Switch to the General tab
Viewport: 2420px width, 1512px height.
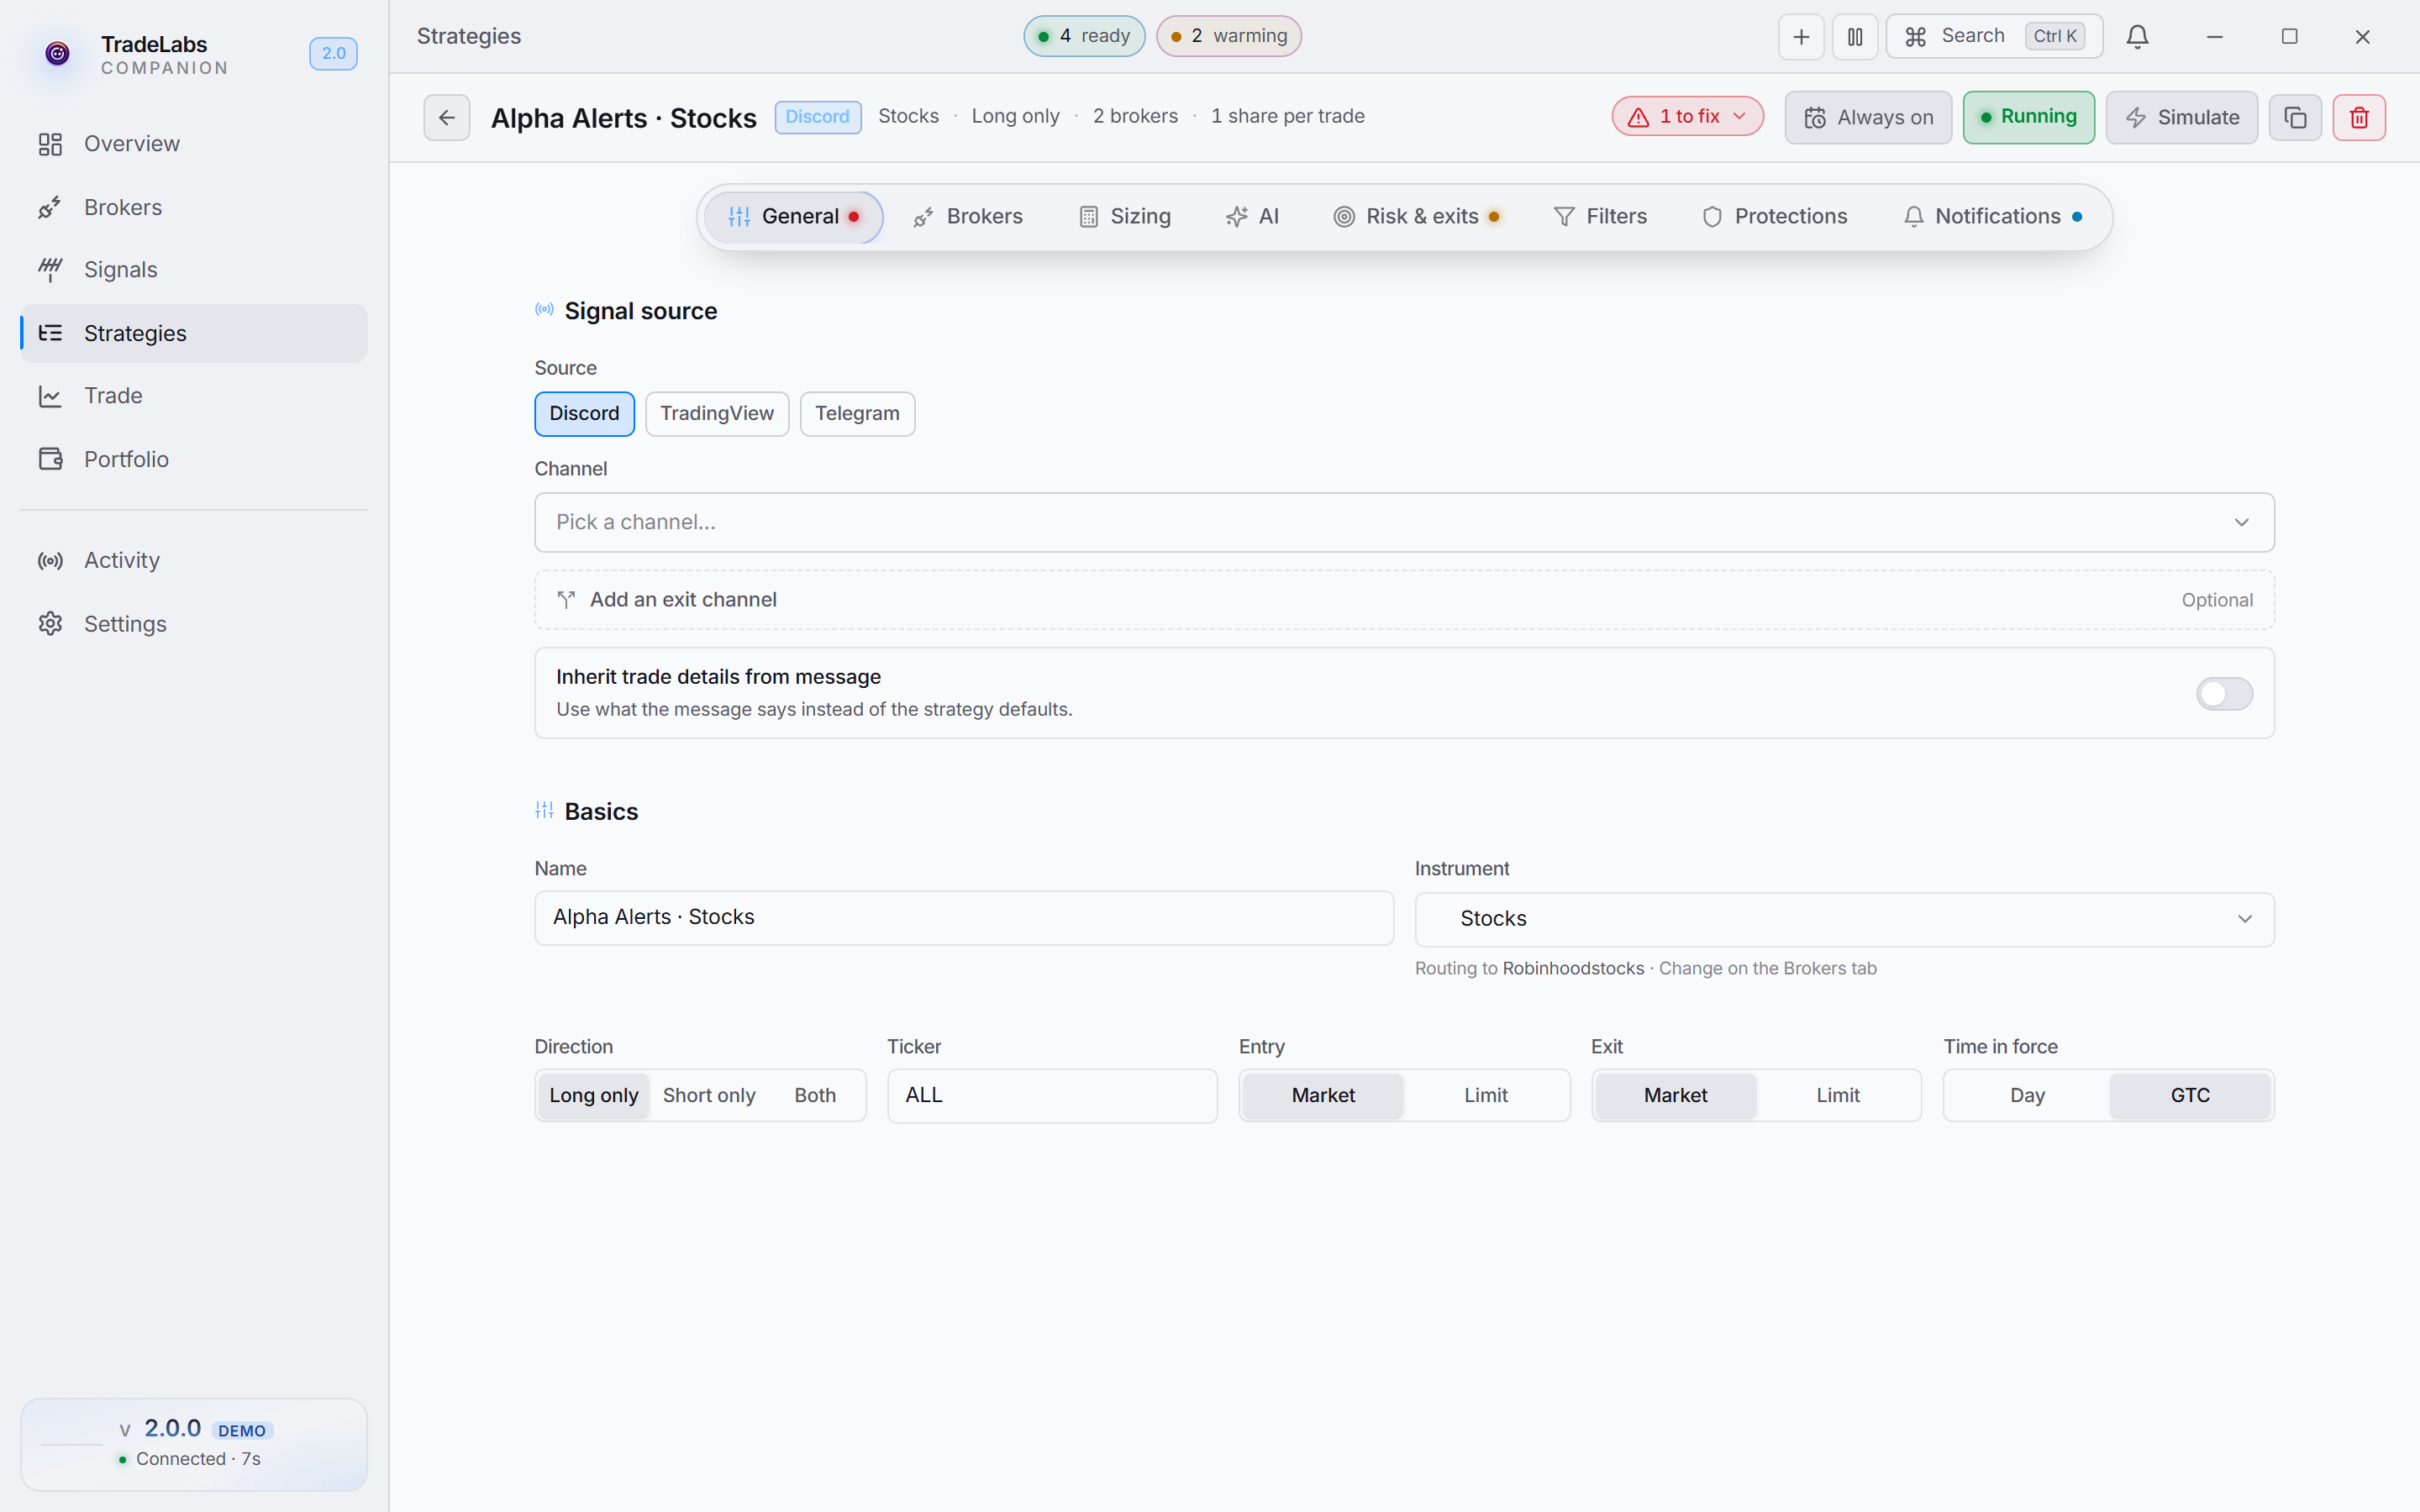pos(793,217)
